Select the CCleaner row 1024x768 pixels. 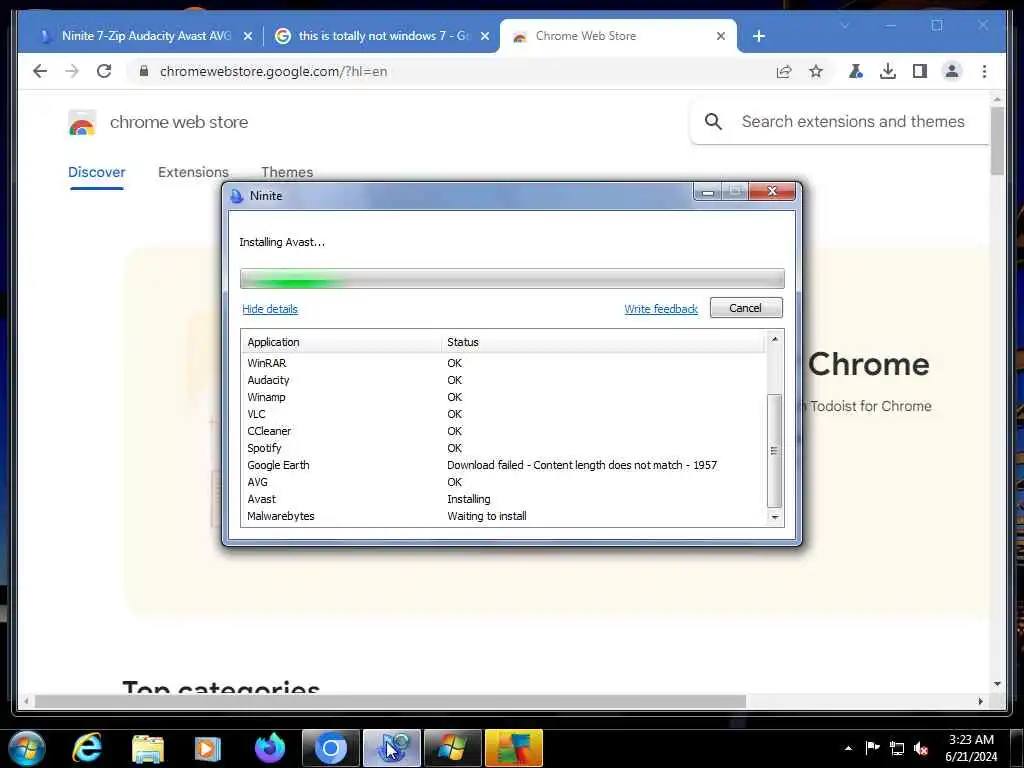(503, 431)
